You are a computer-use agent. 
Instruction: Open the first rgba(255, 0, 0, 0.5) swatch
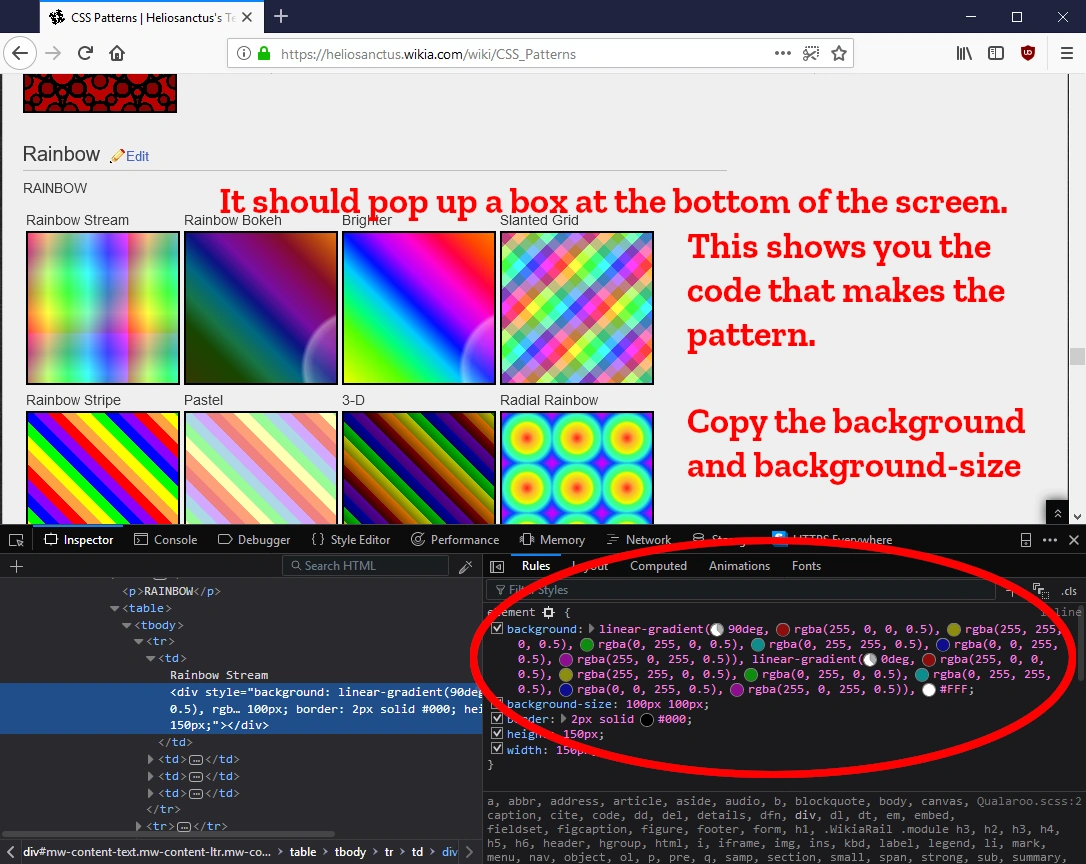[x=783, y=629]
